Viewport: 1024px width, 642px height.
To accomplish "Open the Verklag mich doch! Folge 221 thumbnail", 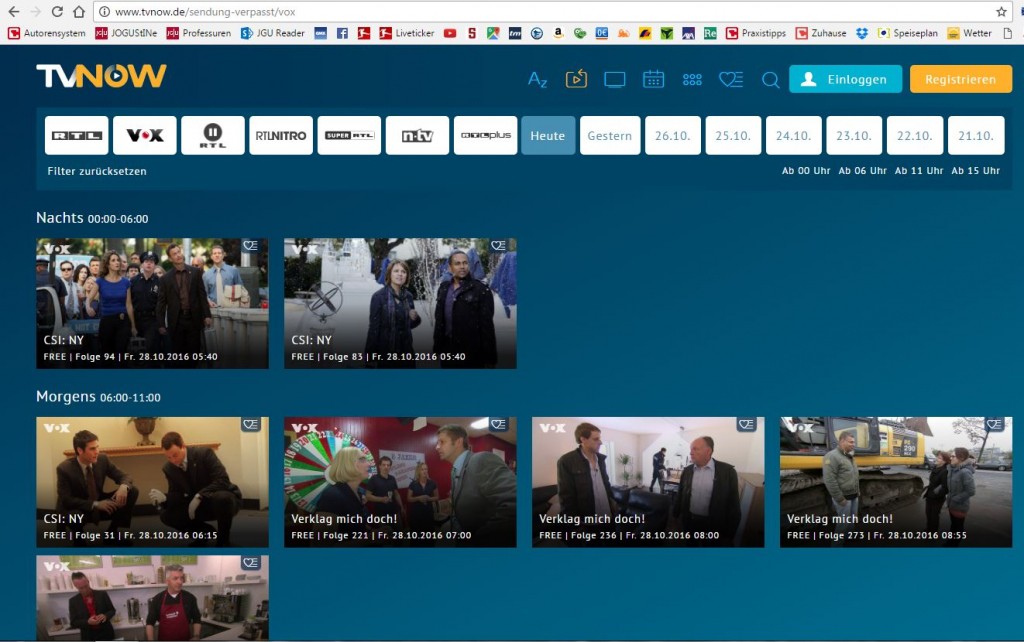I will [x=400, y=481].
